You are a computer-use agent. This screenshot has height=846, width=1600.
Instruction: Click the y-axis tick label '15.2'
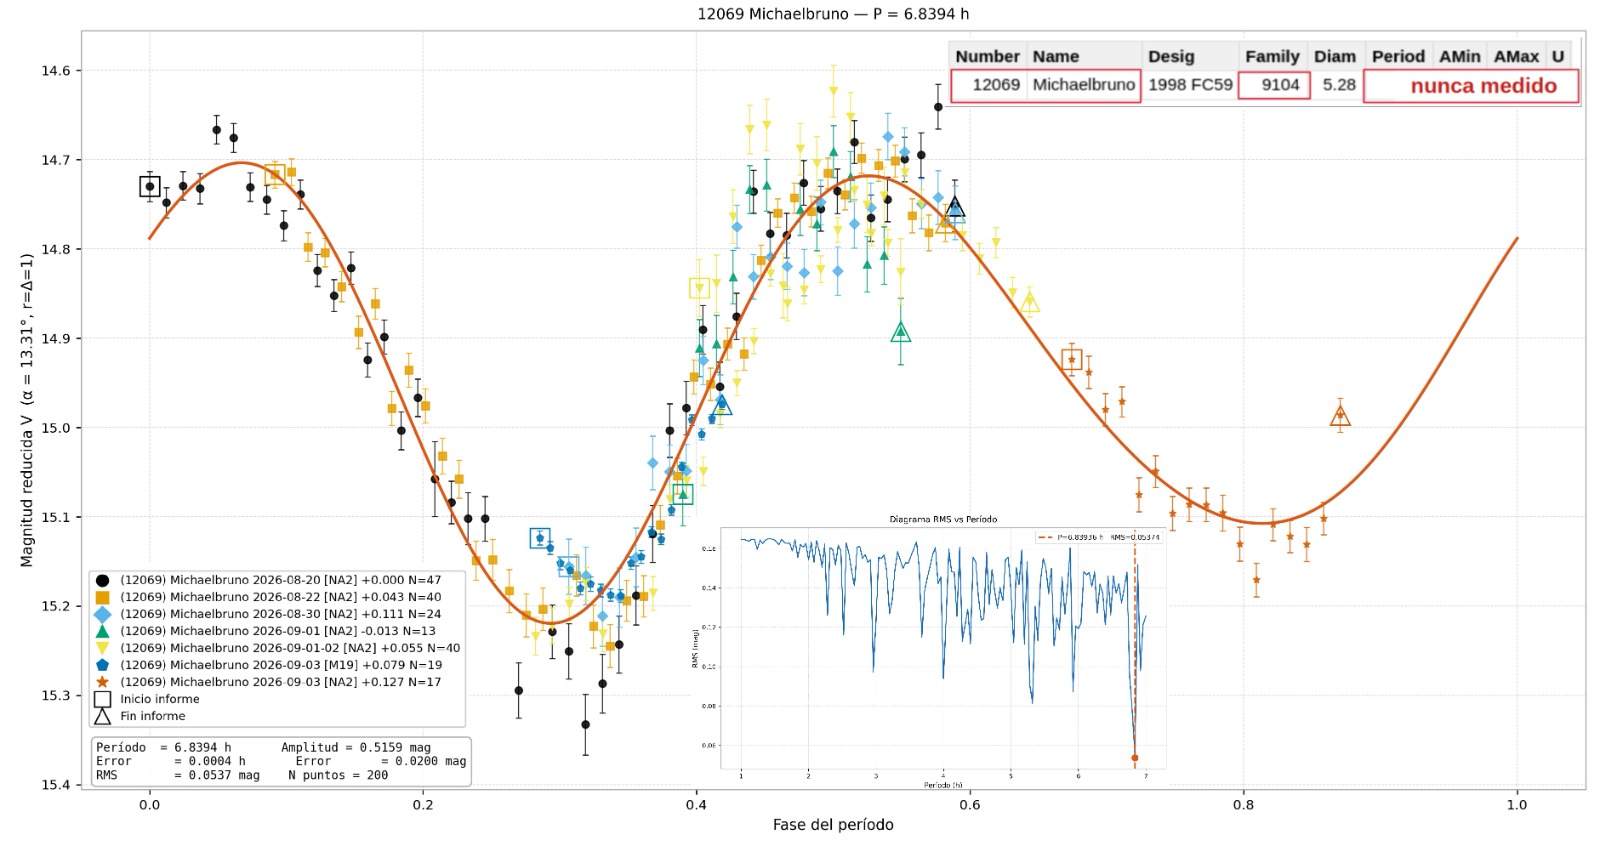pos(56,606)
